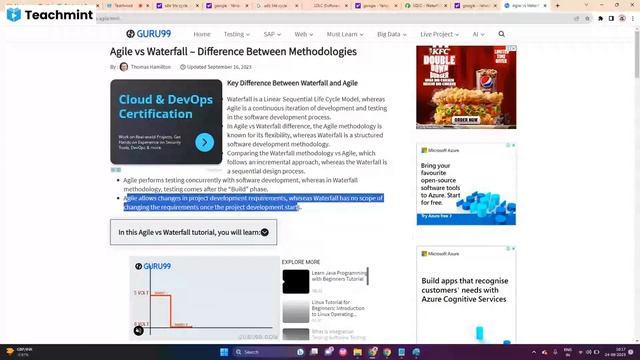
Task: Expand the Must Learn menu
Action: (345, 34)
